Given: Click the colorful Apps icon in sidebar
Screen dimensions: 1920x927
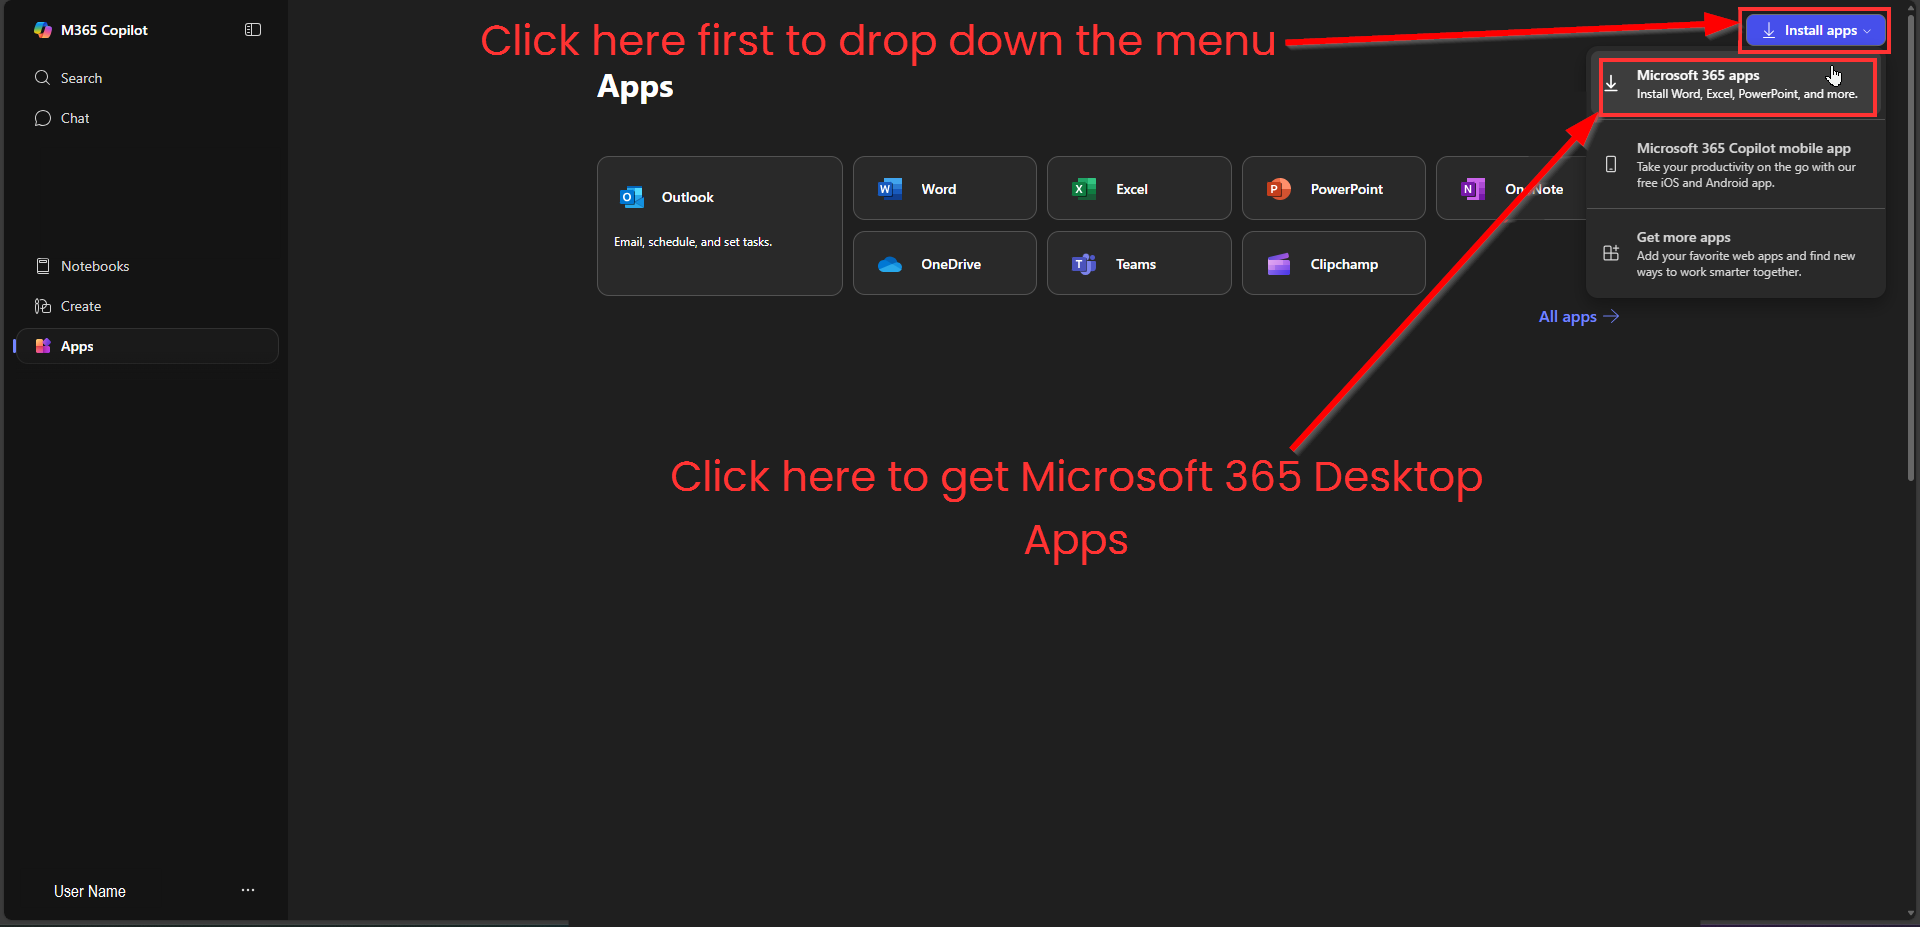Looking at the screenshot, I should click(x=43, y=346).
